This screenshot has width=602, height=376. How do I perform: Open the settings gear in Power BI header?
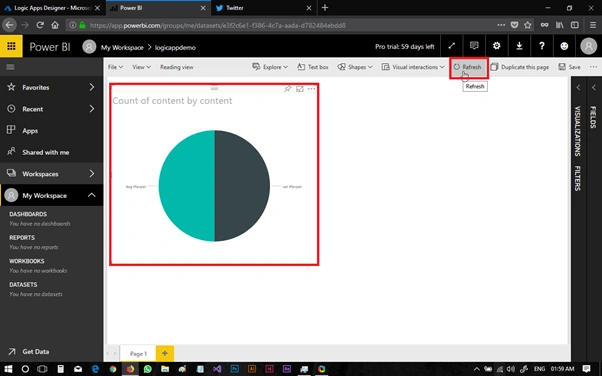pos(496,46)
